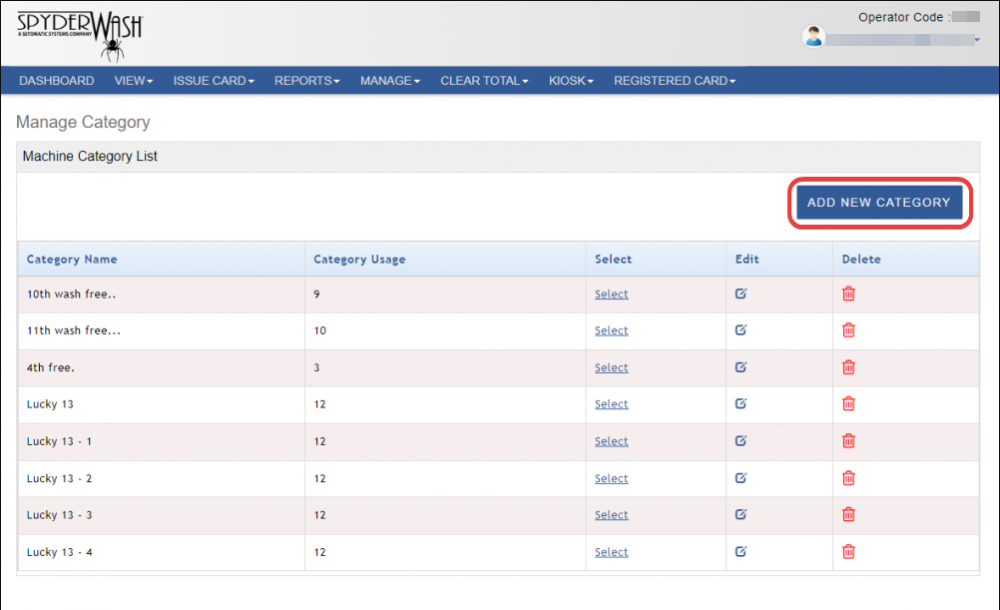Select the 11th wash free... category

tap(611, 330)
